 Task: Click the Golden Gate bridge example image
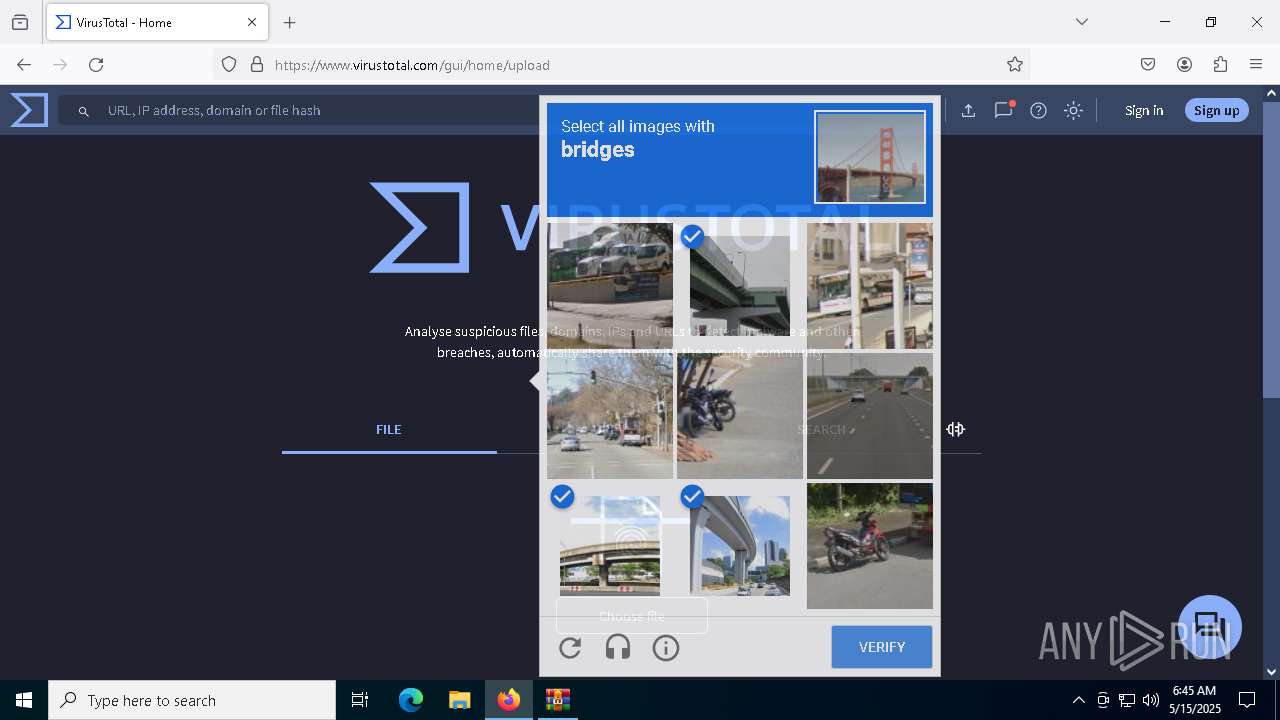tap(870, 157)
